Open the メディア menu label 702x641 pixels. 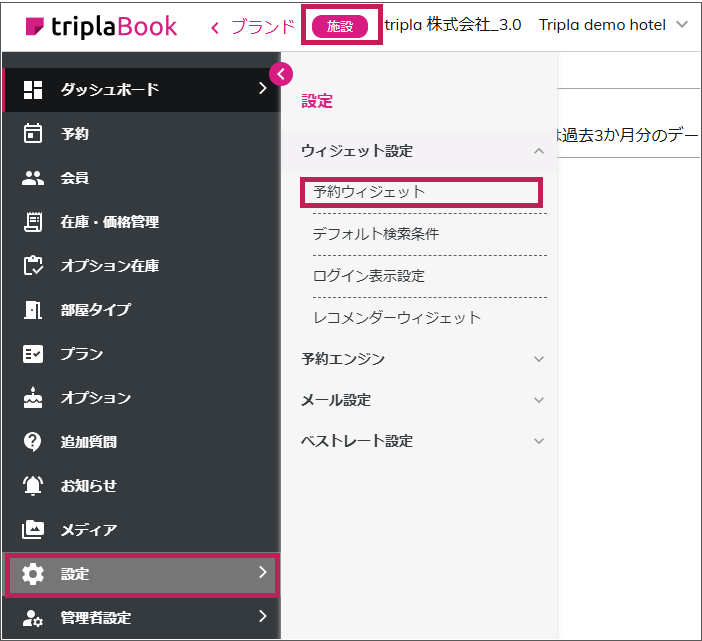pyautogui.click(x=89, y=530)
